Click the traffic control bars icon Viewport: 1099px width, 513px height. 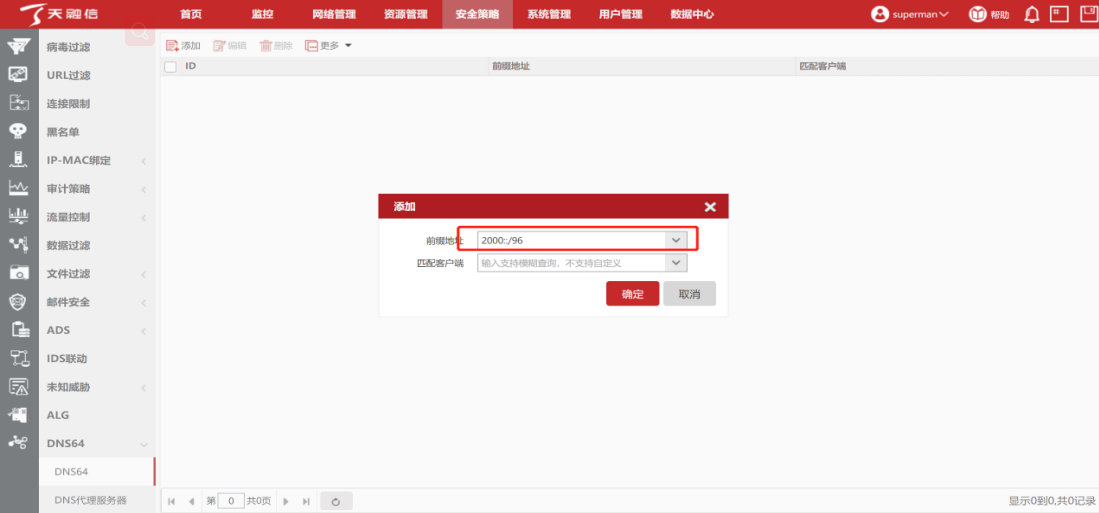(19, 217)
